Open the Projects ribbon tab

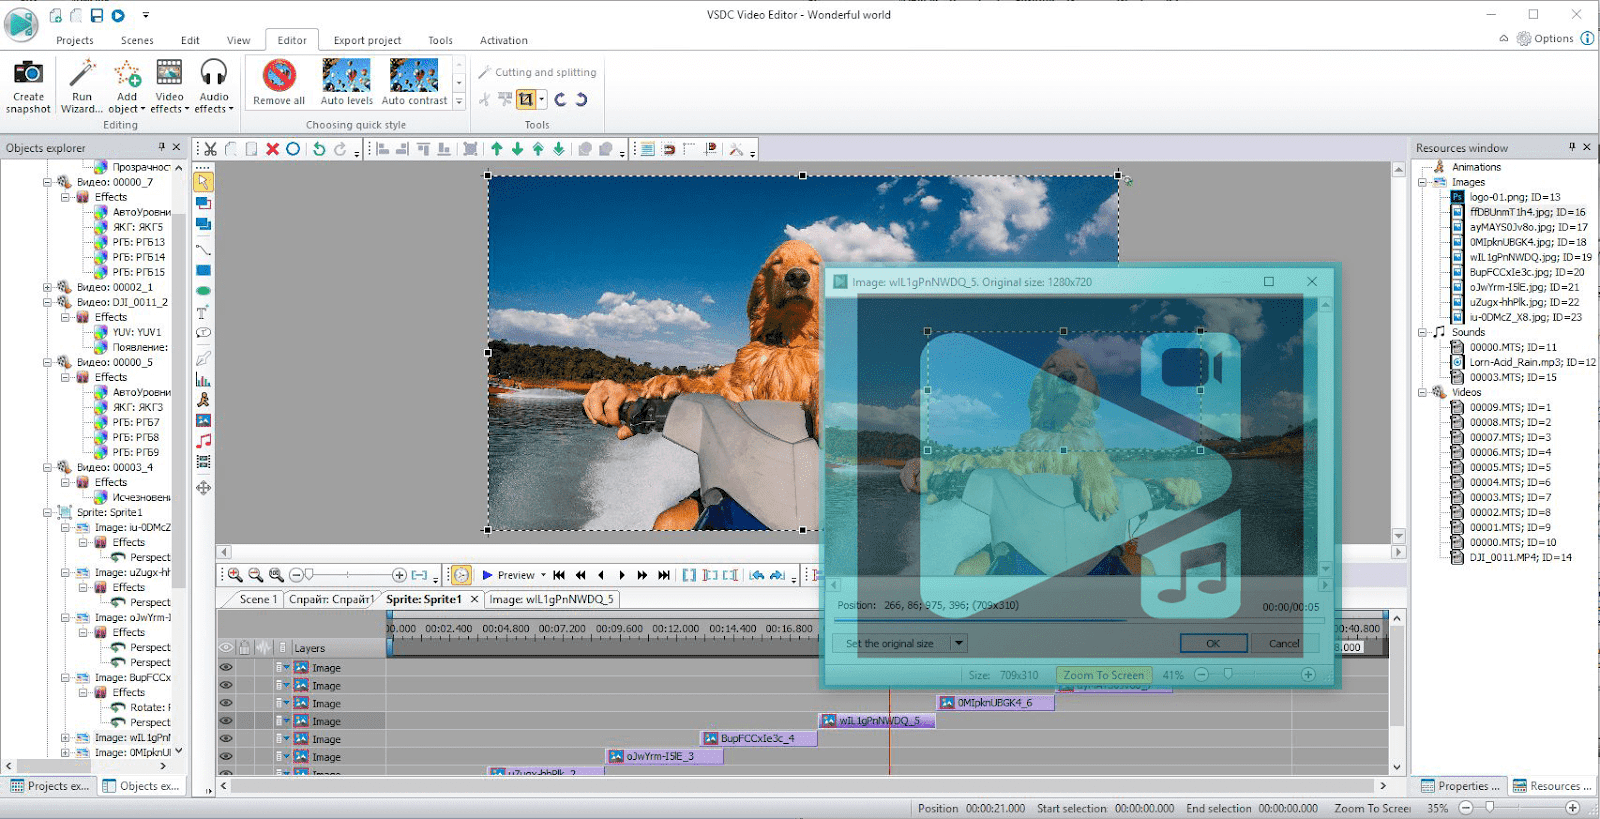pyautogui.click(x=75, y=40)
